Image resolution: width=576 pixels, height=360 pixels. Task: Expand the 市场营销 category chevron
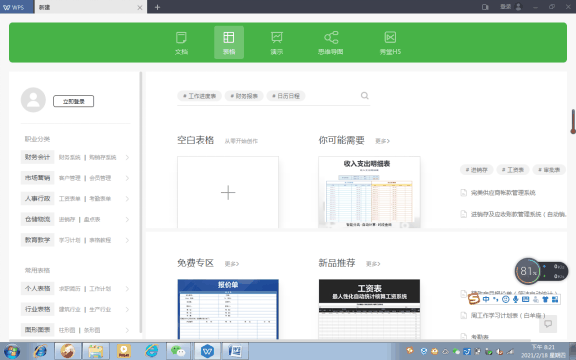click(127, 178)
